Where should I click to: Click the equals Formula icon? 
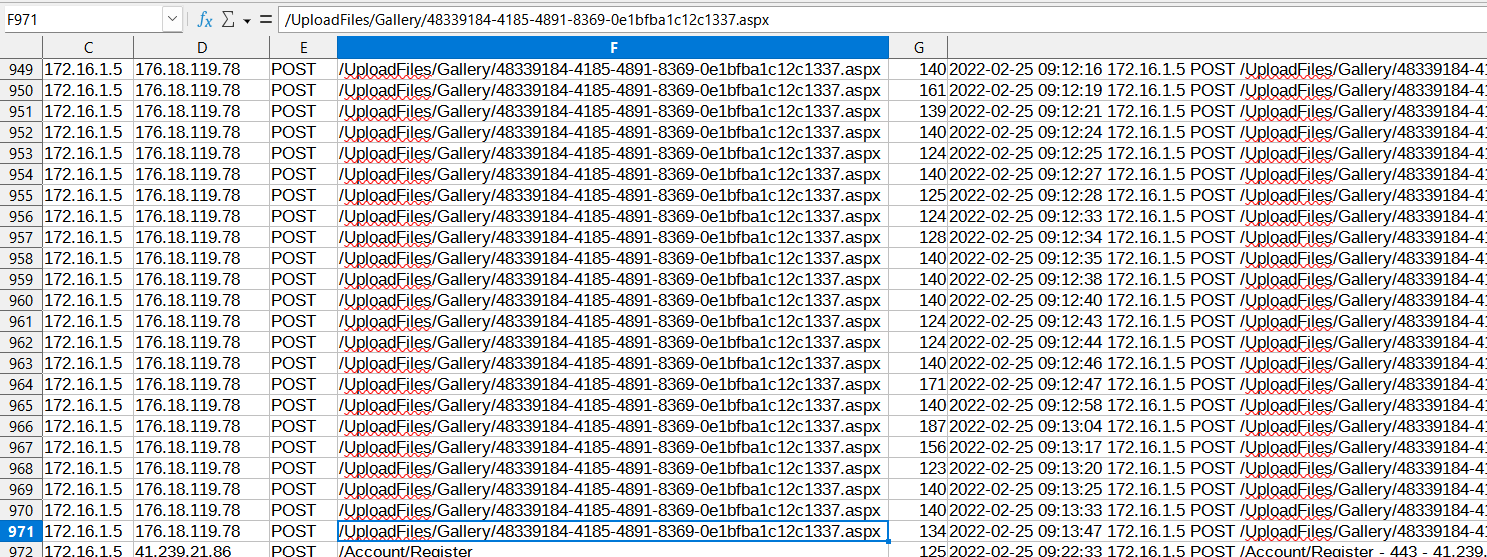(x=265, y=20)
